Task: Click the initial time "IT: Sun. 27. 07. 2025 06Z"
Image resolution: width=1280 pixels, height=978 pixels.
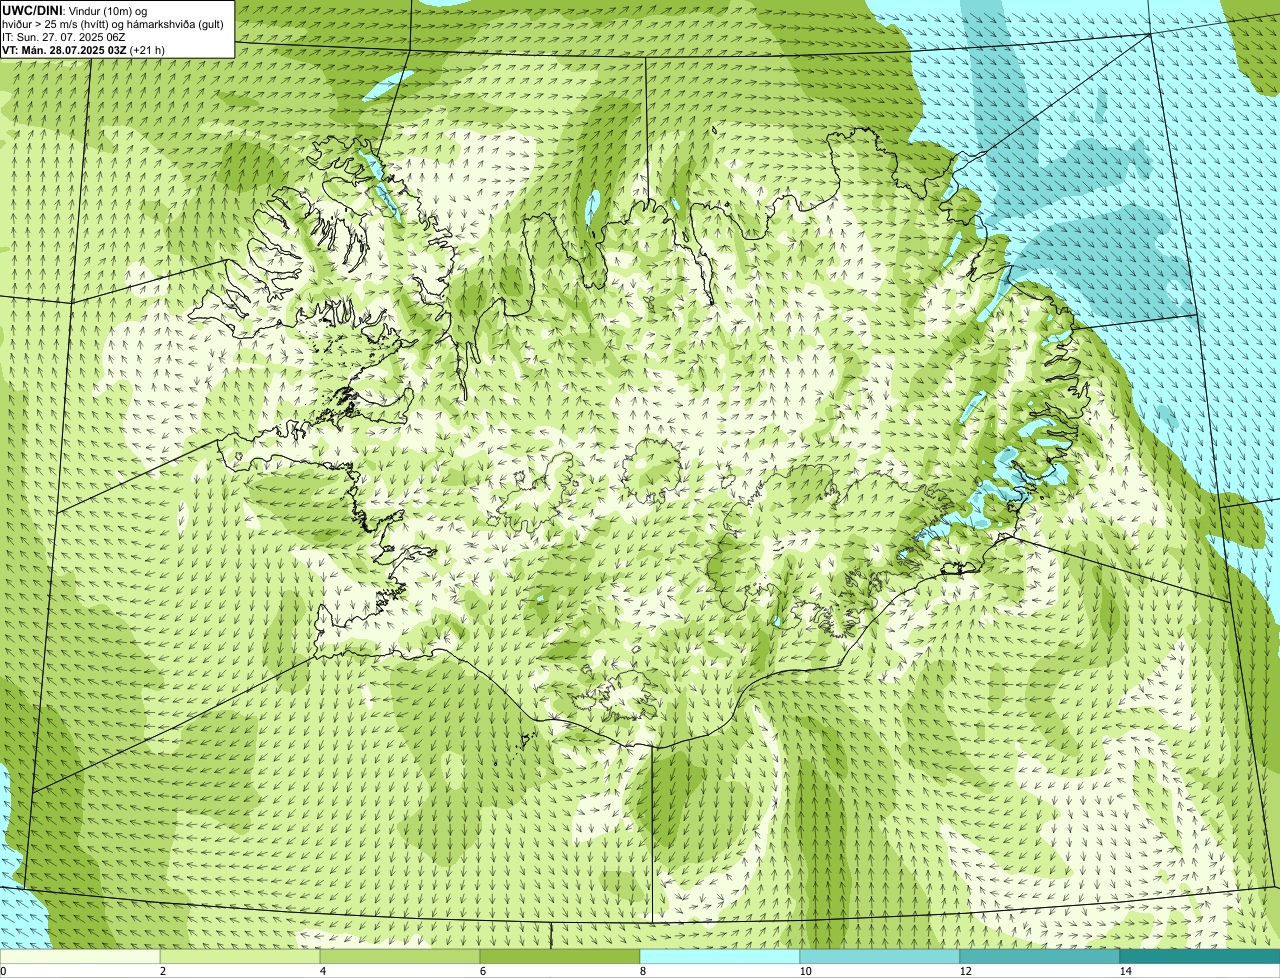Action: coord(64,36)
